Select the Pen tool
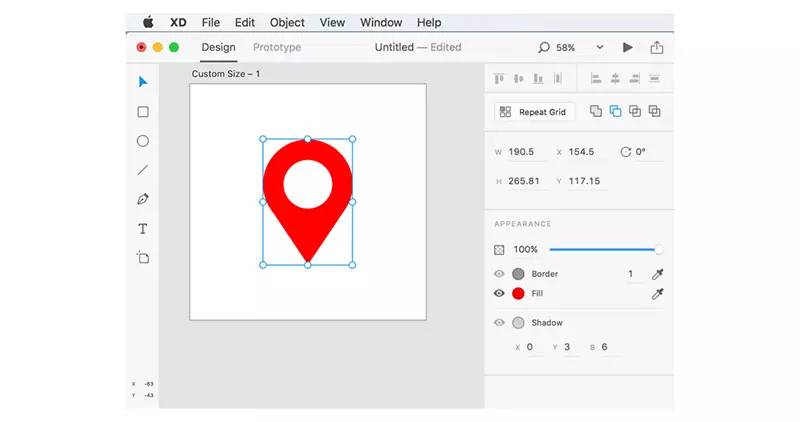 coord(143,199)
